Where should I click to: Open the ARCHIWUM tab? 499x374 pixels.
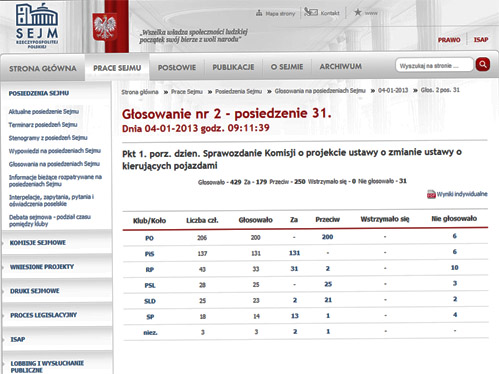341,66
